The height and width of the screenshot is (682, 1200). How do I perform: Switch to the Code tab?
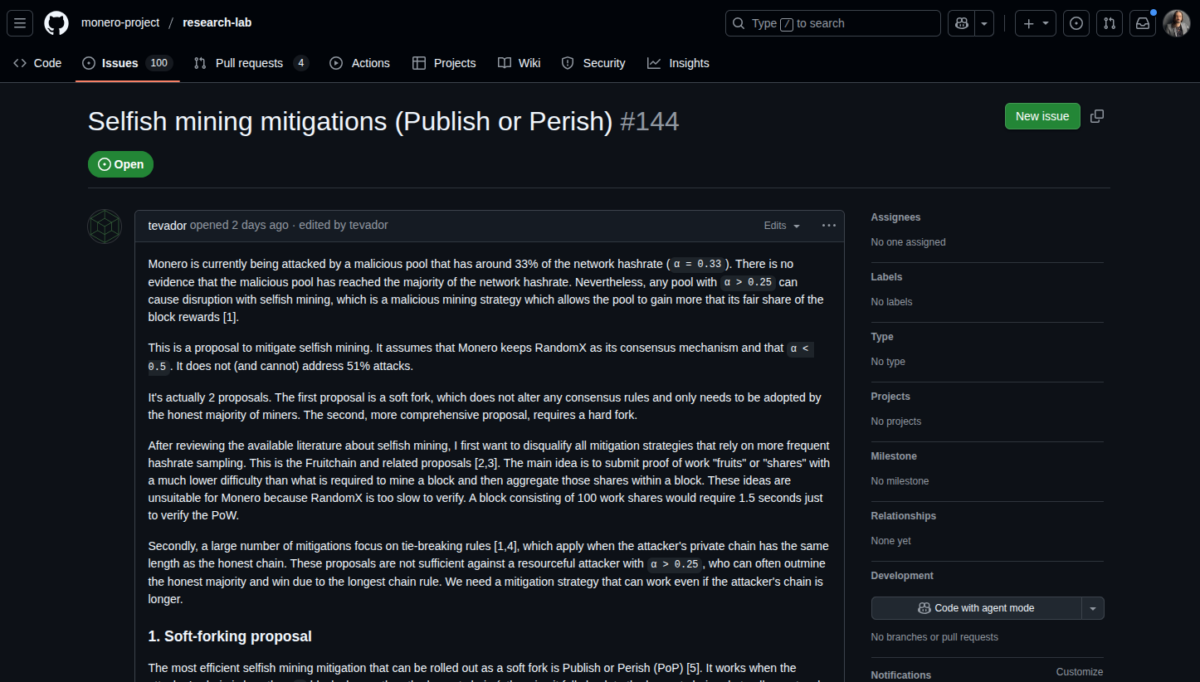(x=37, y=63)
